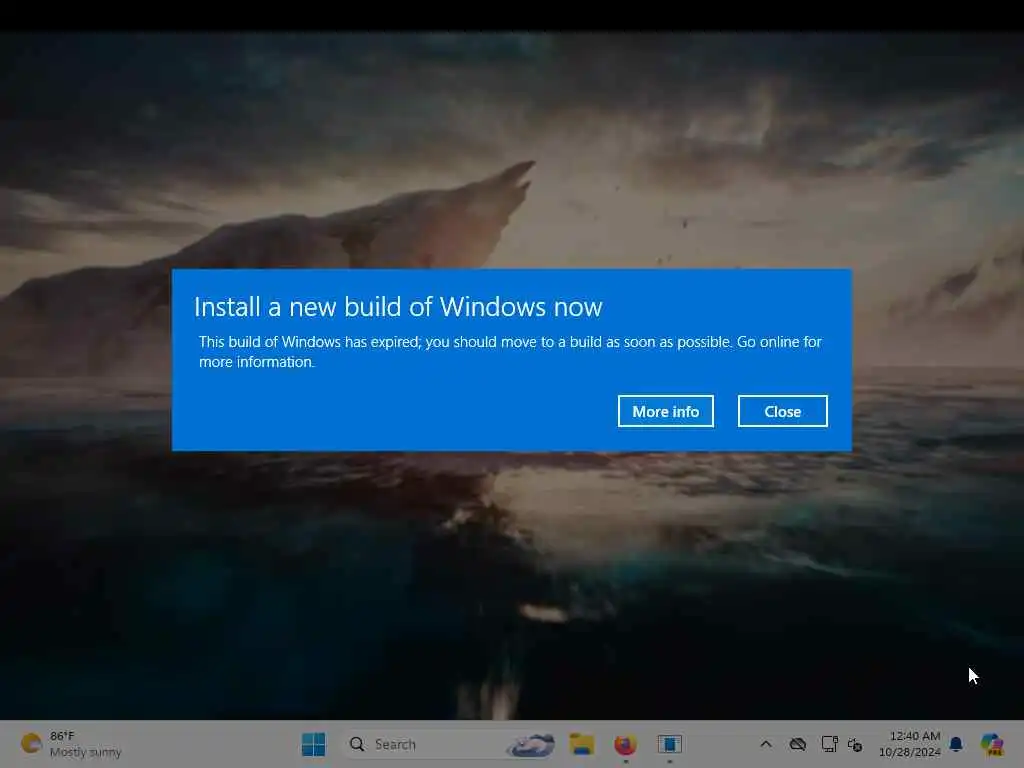
Task: Open File Explorer from the taskbar
Action: (x=581, y=744)
